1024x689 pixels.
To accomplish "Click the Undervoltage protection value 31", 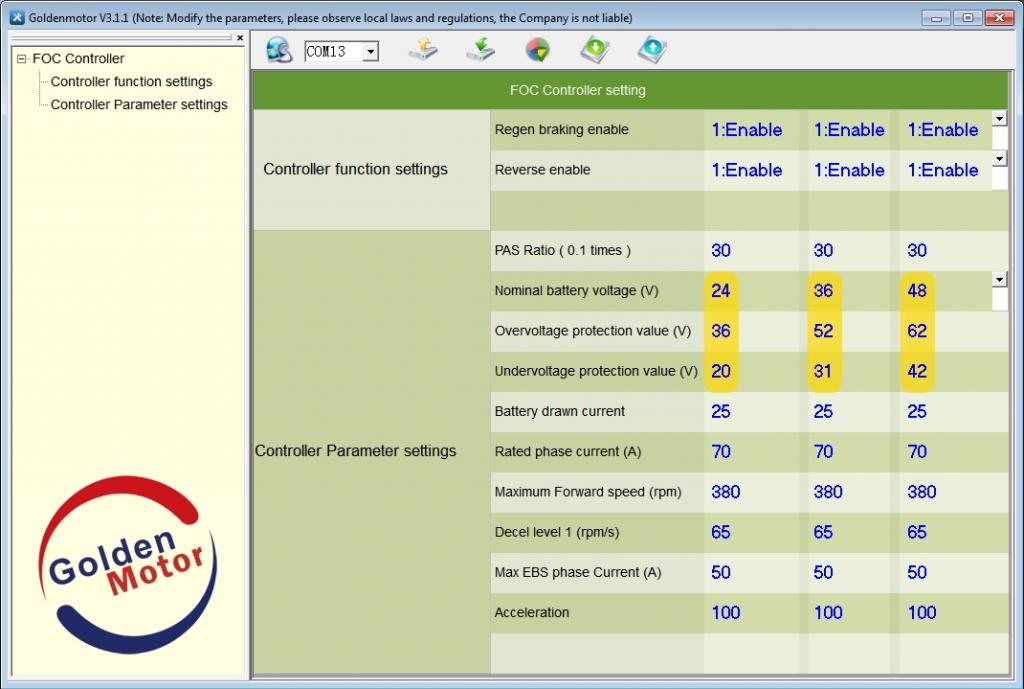I will pyautogui.click(x=823, y=371).
